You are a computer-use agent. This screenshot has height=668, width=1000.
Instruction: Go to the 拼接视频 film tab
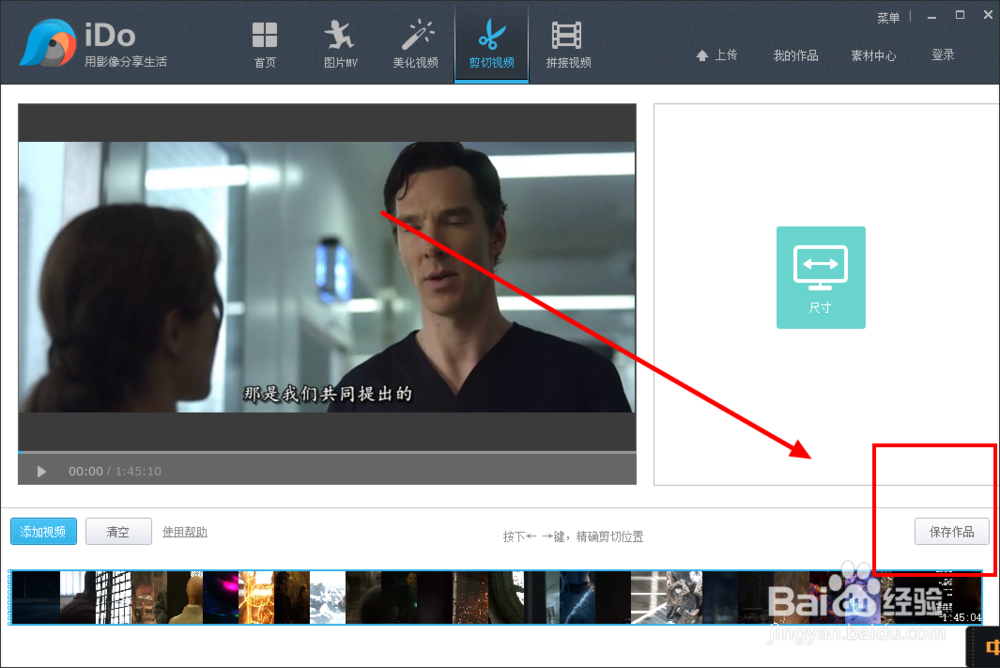568,44
